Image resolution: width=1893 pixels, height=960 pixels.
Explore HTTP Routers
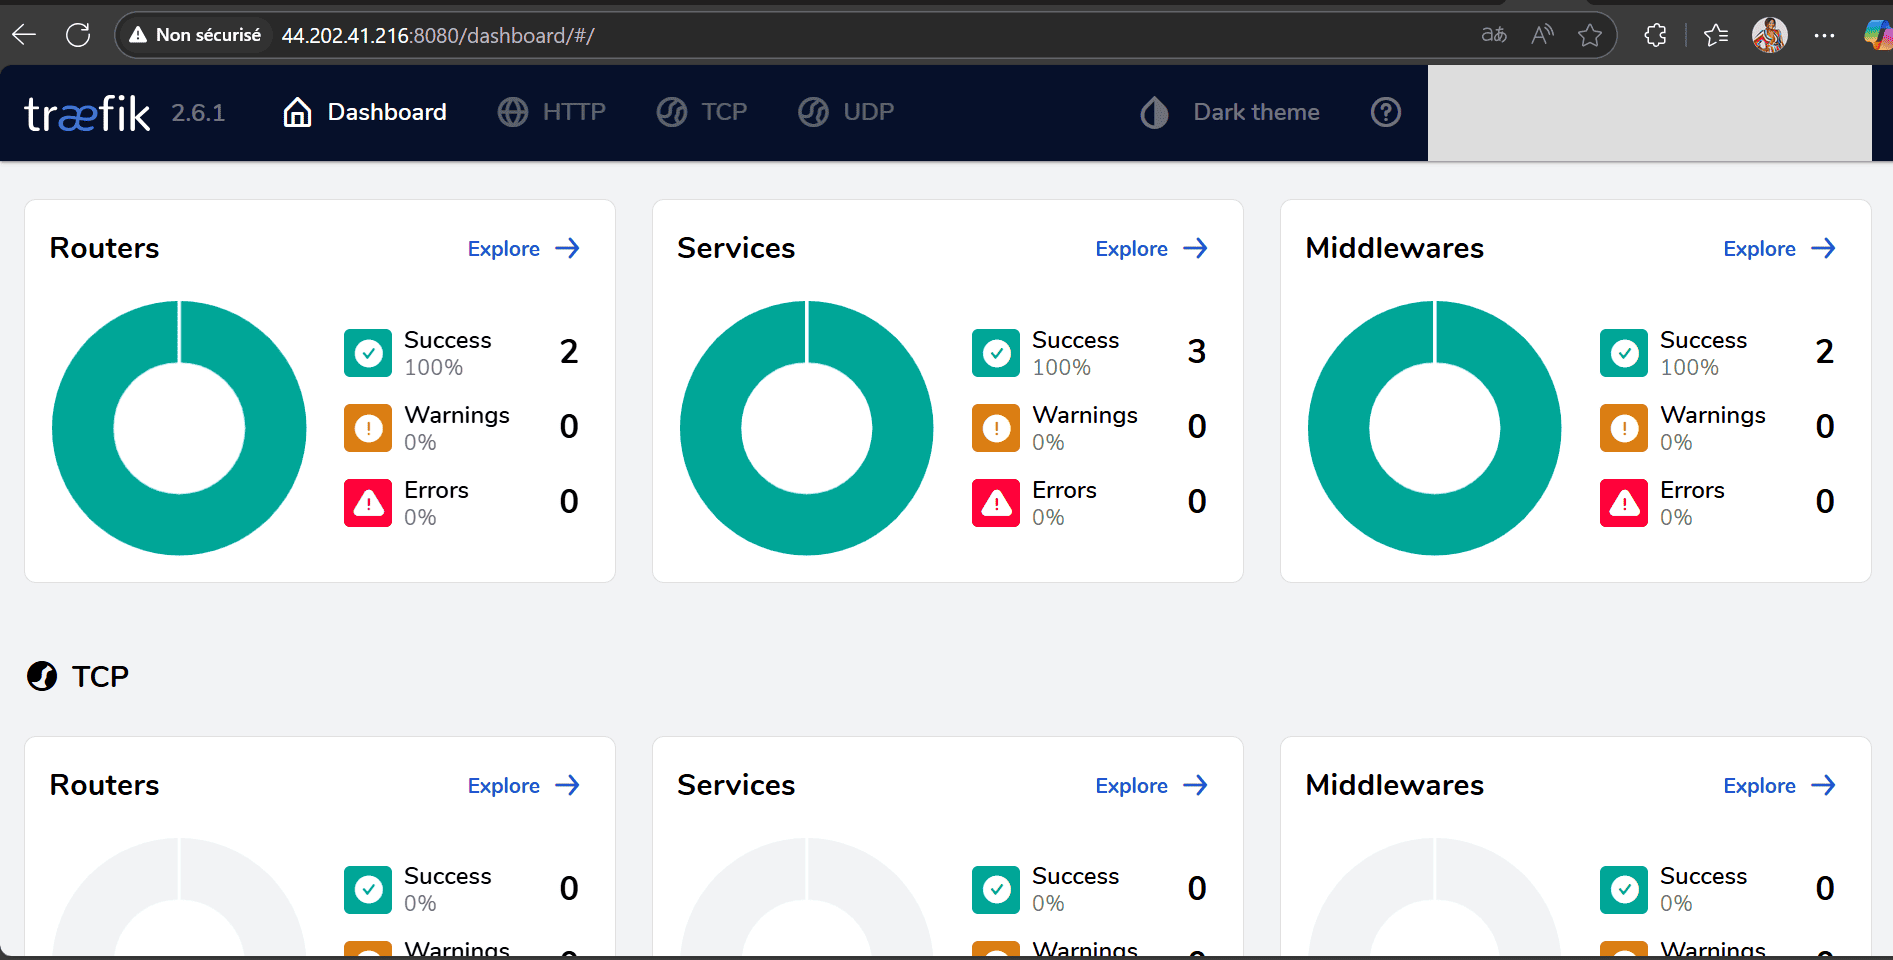point(523,249)
